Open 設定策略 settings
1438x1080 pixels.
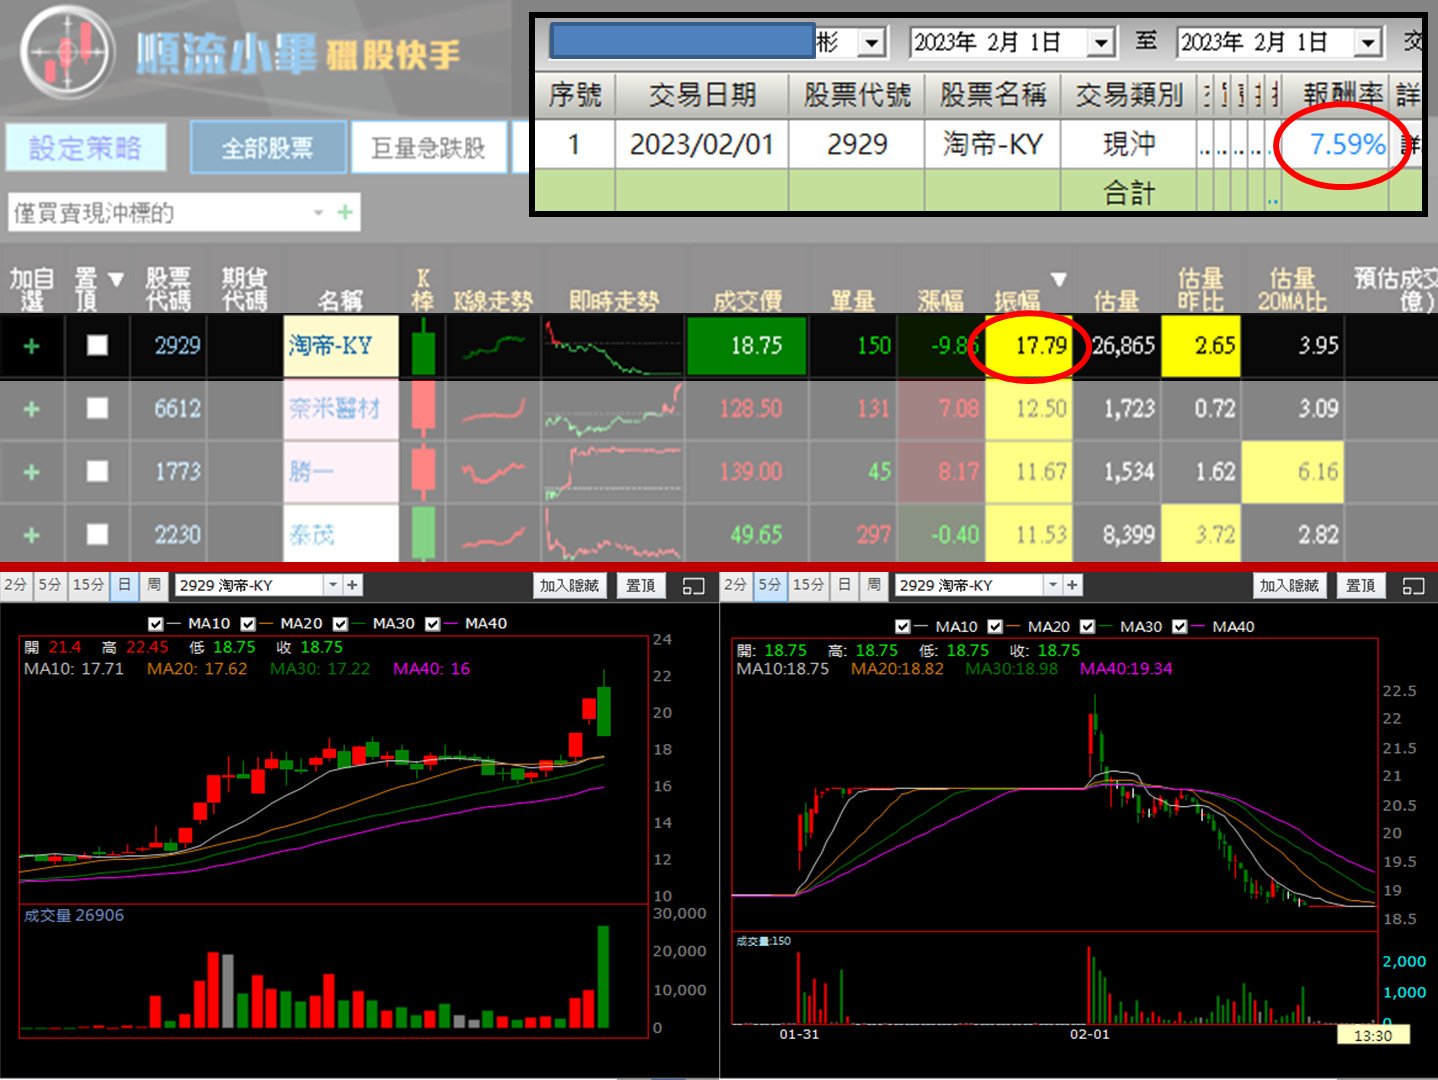pyautogui.click(x=85, y=146)
